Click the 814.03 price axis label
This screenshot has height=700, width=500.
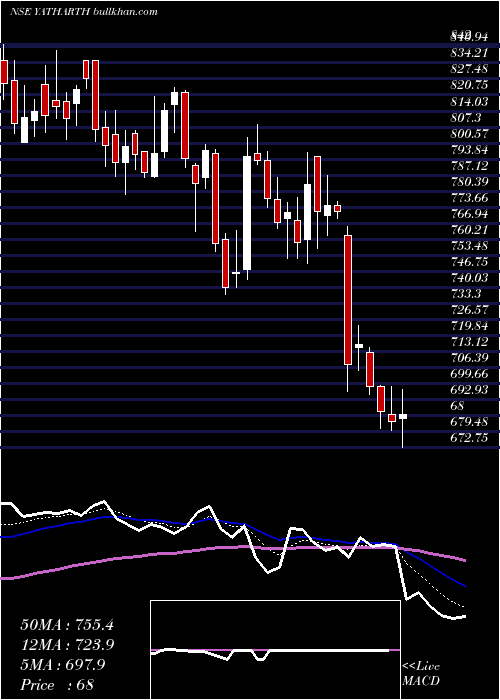469,102
